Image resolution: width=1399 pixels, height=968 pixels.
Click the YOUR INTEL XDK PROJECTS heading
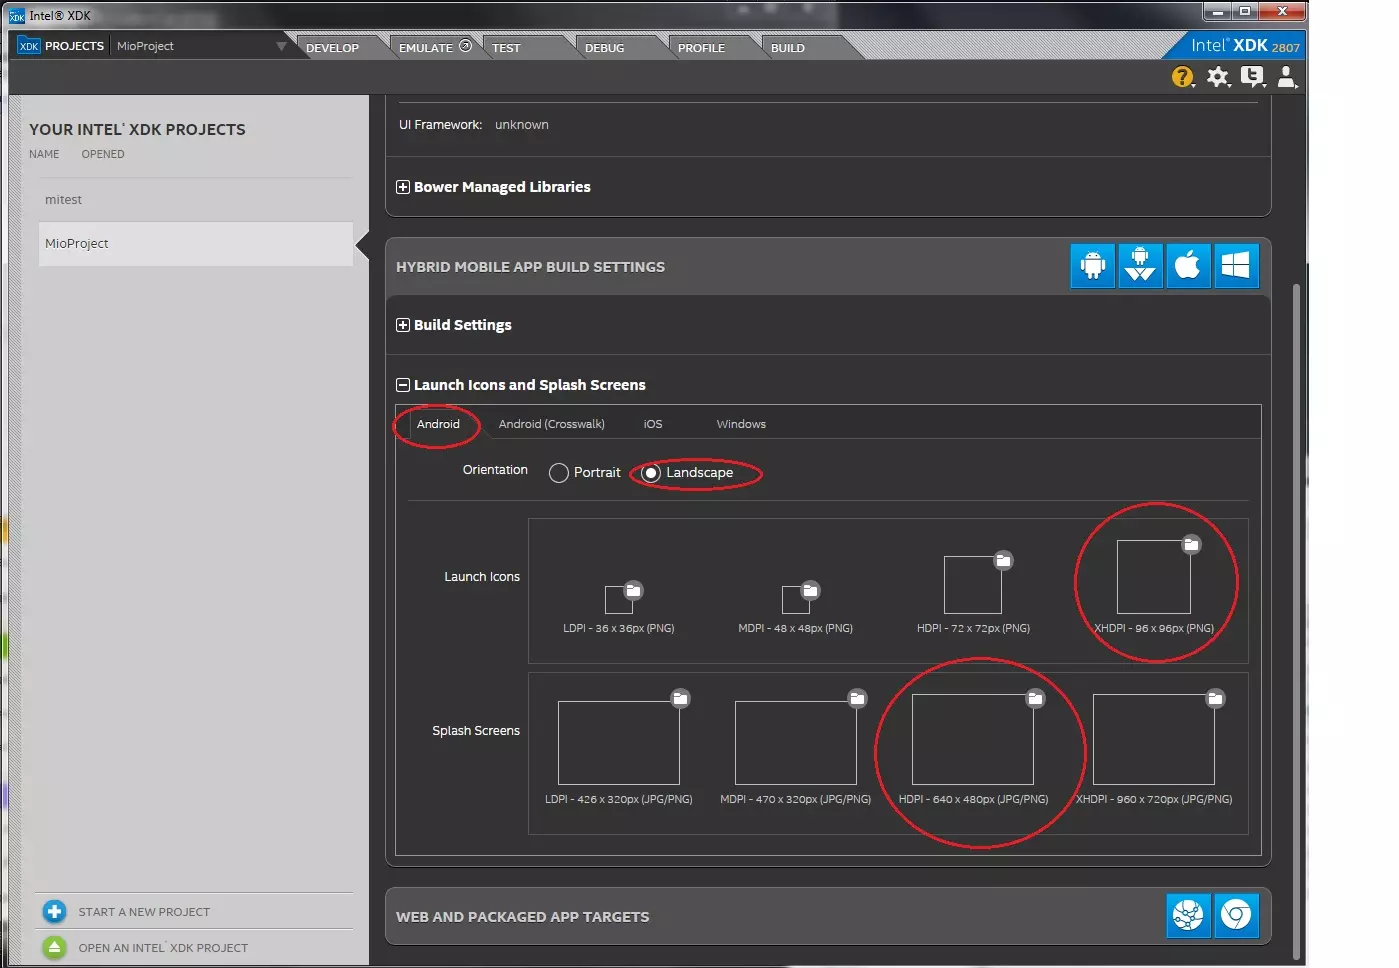137,130
